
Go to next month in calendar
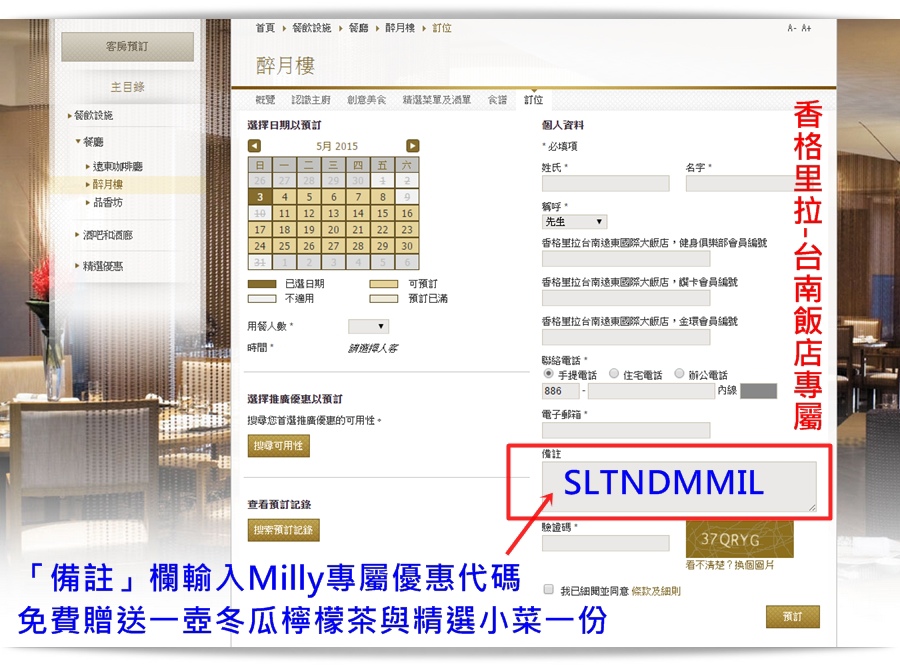[412, 146]
